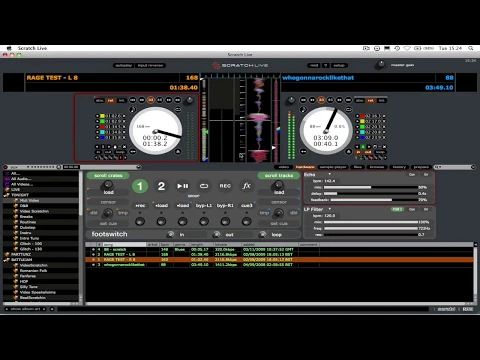
Task: Set left deck speed to 33
Action: 151,100
